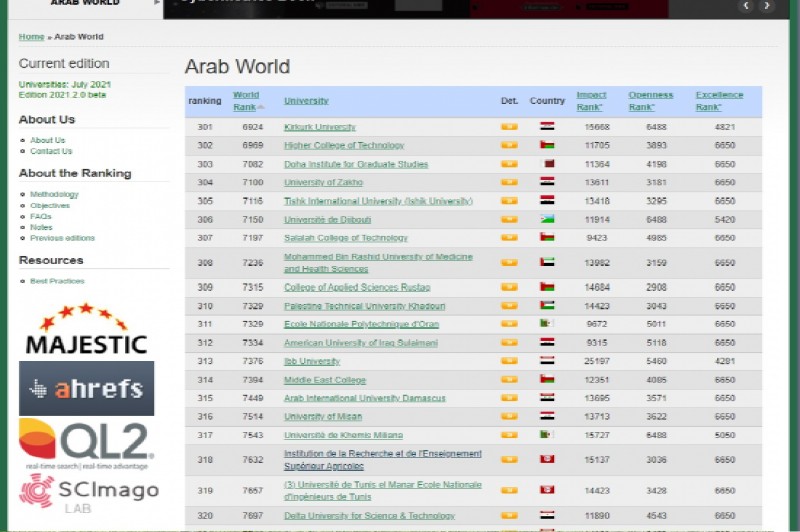Click the QL2 logo
This screenshot has height=532, width=800.
point(86,443)
